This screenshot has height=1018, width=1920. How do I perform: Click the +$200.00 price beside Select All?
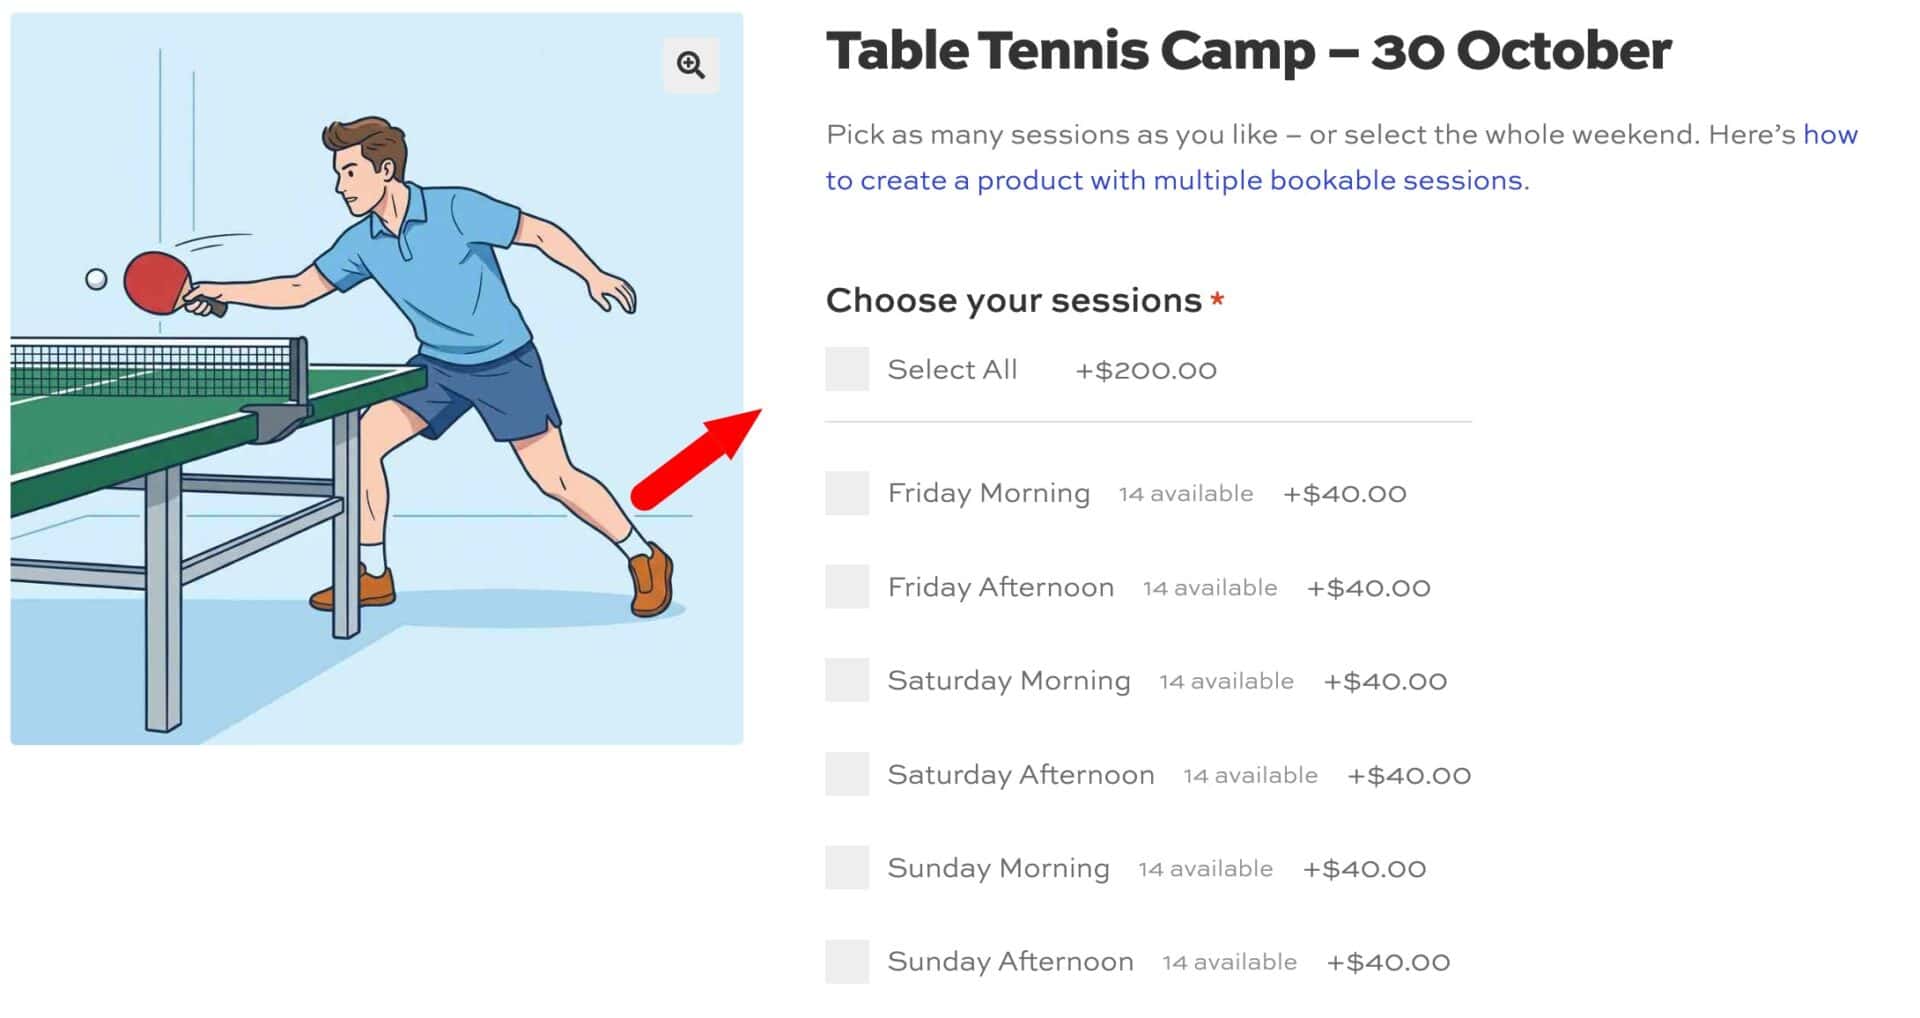tap(1146, 370)
